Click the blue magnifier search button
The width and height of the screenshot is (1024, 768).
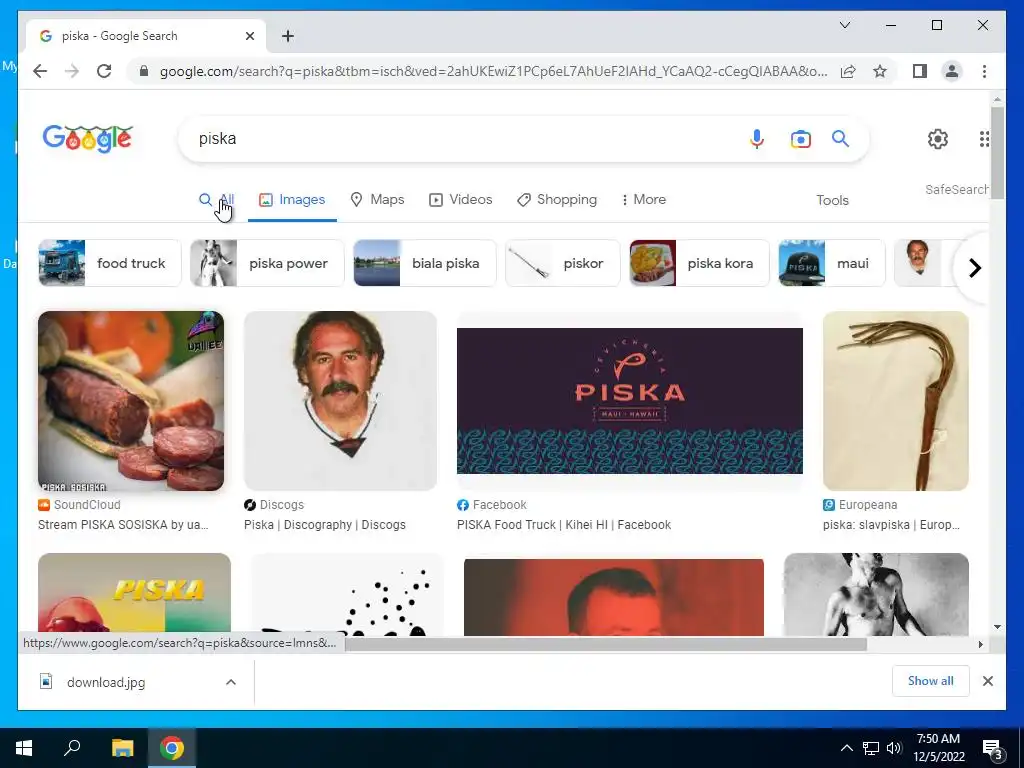840,138
